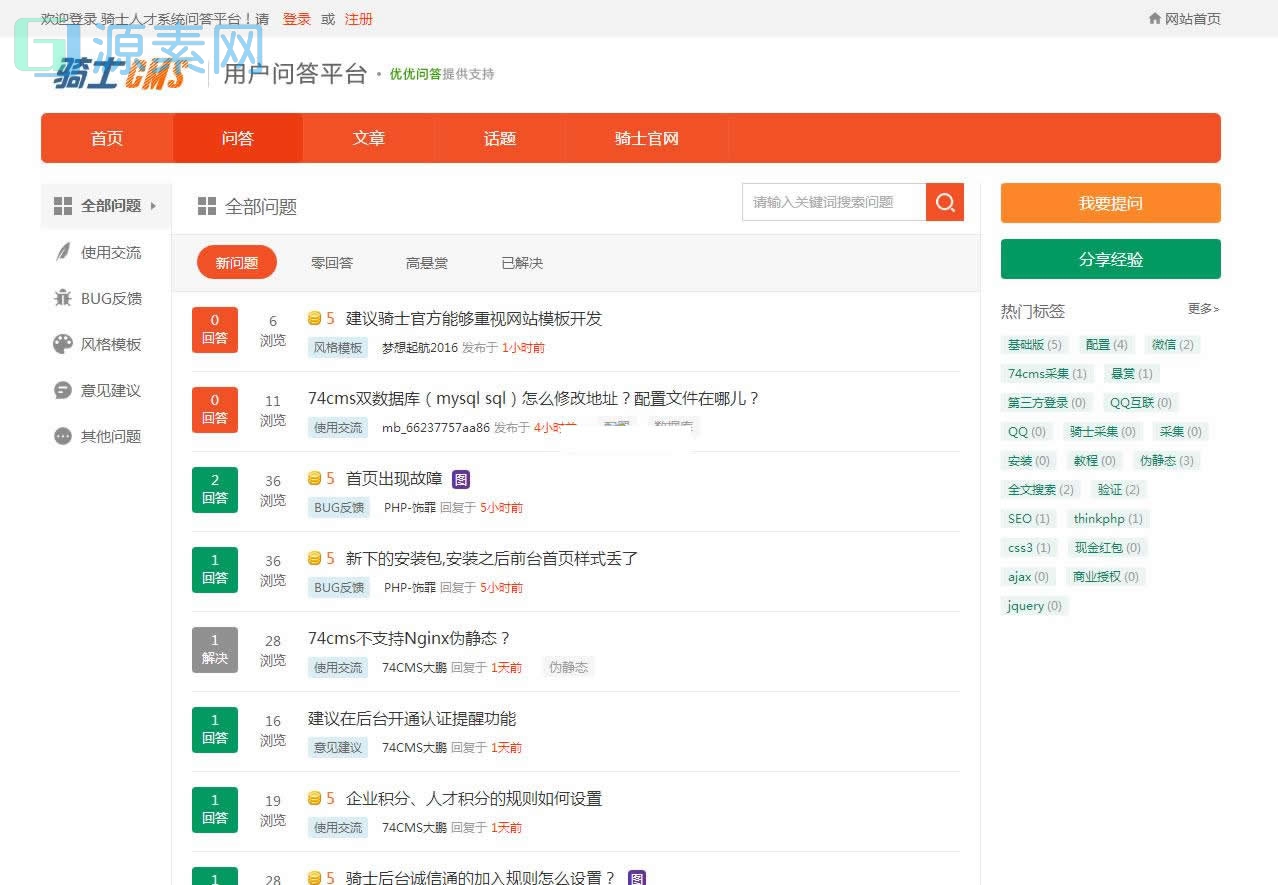Click the 风格模板 palette icon

62,344
